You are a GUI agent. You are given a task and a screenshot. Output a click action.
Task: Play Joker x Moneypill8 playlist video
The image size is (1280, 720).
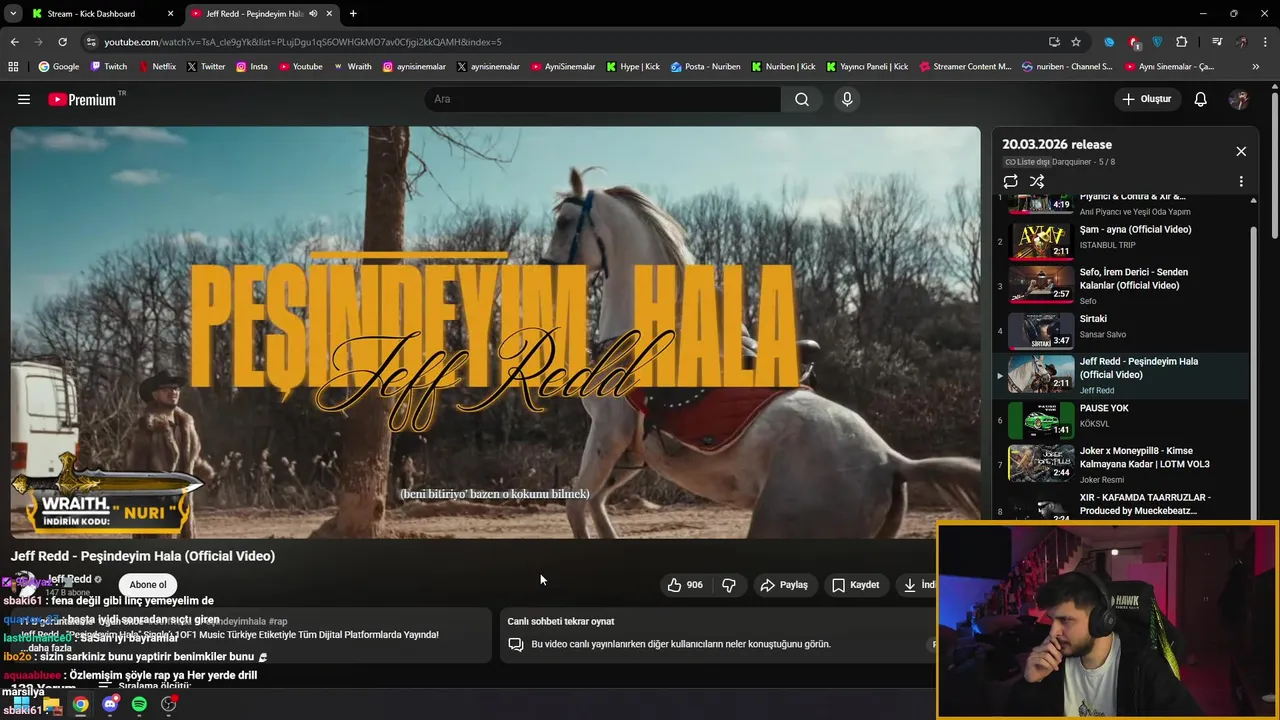pos(1122,464)
